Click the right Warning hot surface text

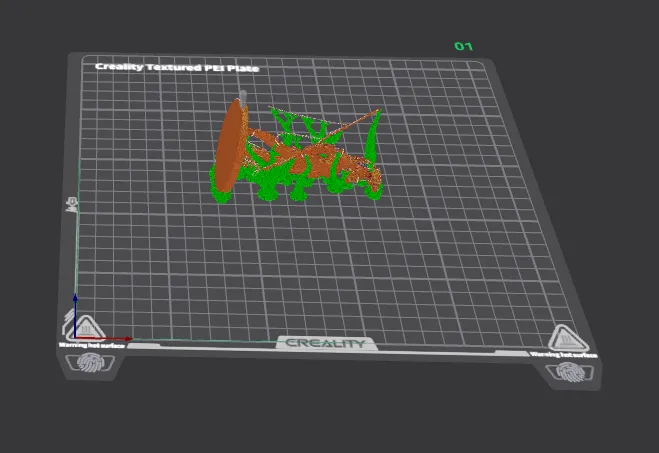coord(564,355)
